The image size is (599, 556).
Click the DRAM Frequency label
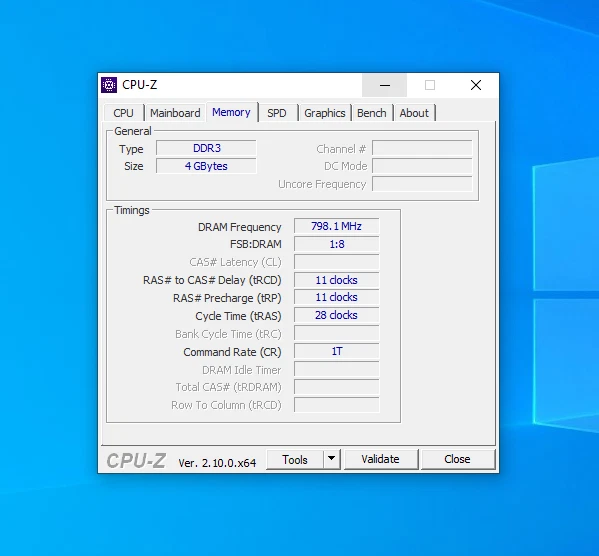240,227
